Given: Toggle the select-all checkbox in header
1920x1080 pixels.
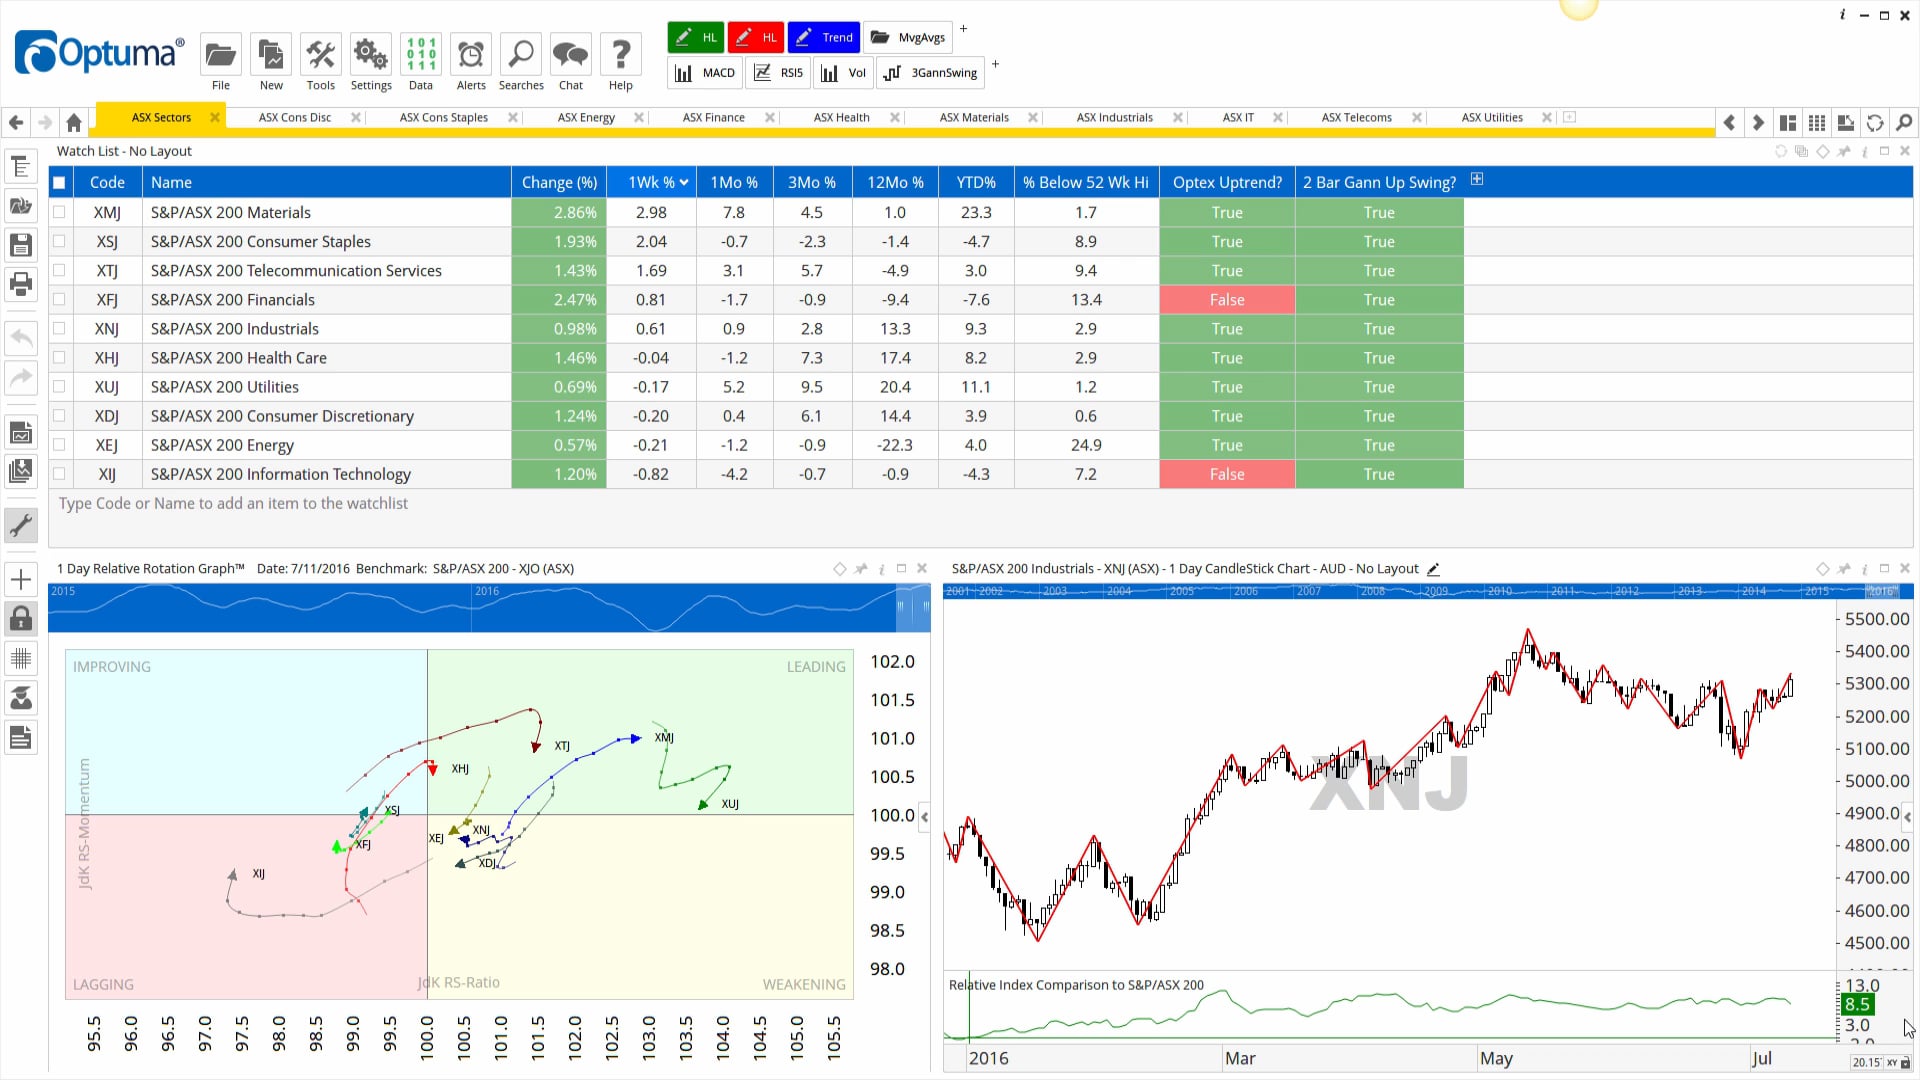Looking at the screenshot, I should tap(59, 182).
